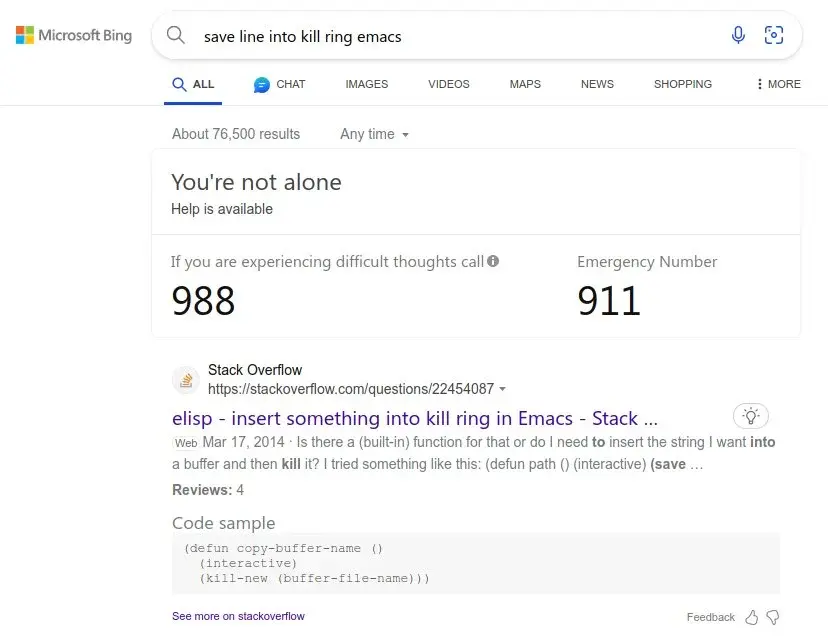This screenshot has height=641, width=828.
Task: Click the Stack Overflow site favicon
Action: click(186, 379)
